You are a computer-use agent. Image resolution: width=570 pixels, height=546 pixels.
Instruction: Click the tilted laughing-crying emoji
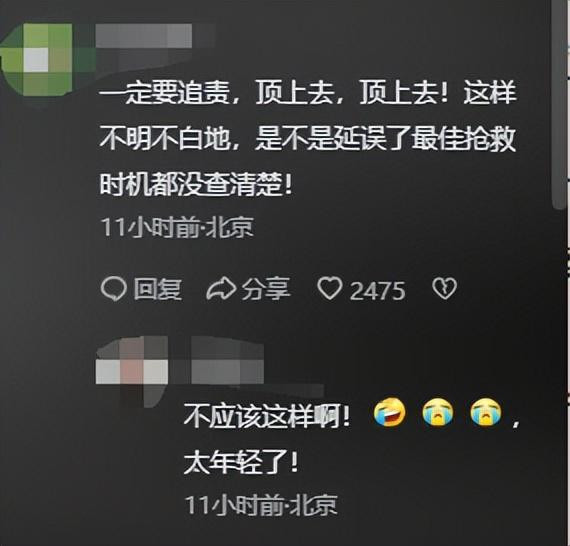[390, 413]
